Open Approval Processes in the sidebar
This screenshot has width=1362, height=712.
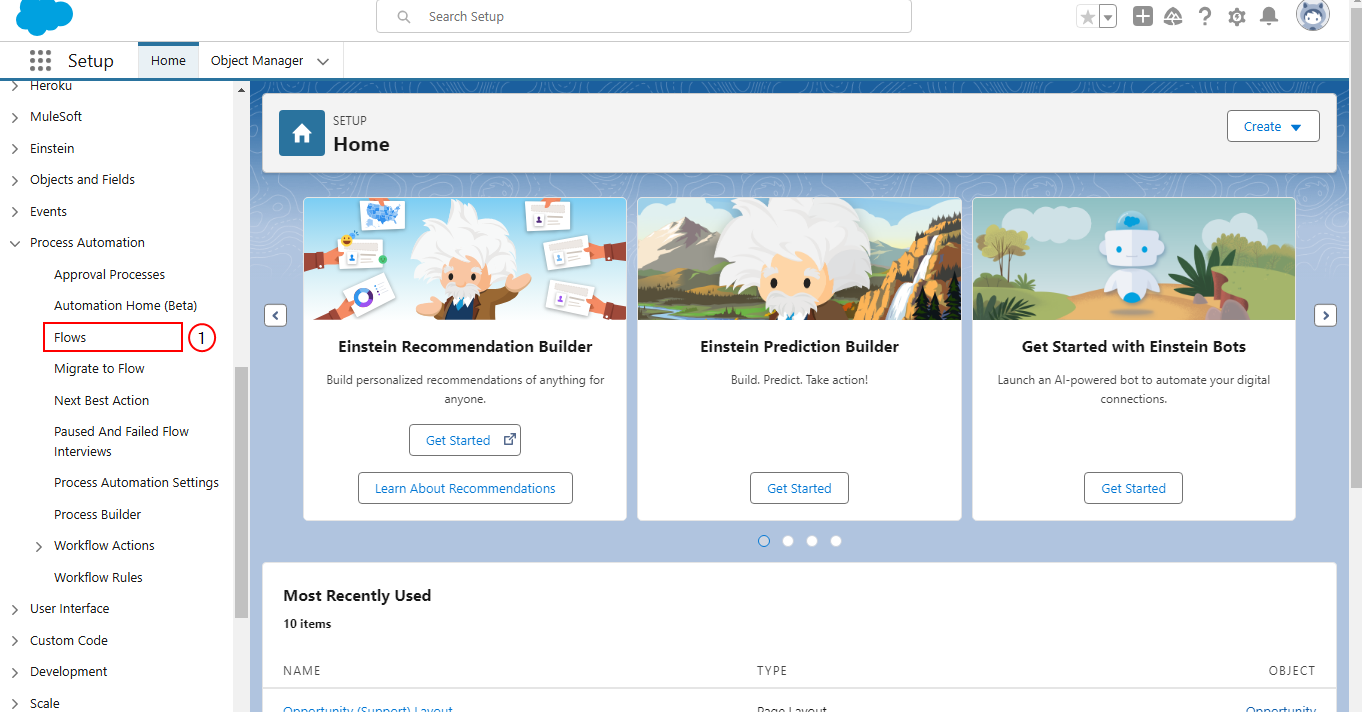[110, 274]
